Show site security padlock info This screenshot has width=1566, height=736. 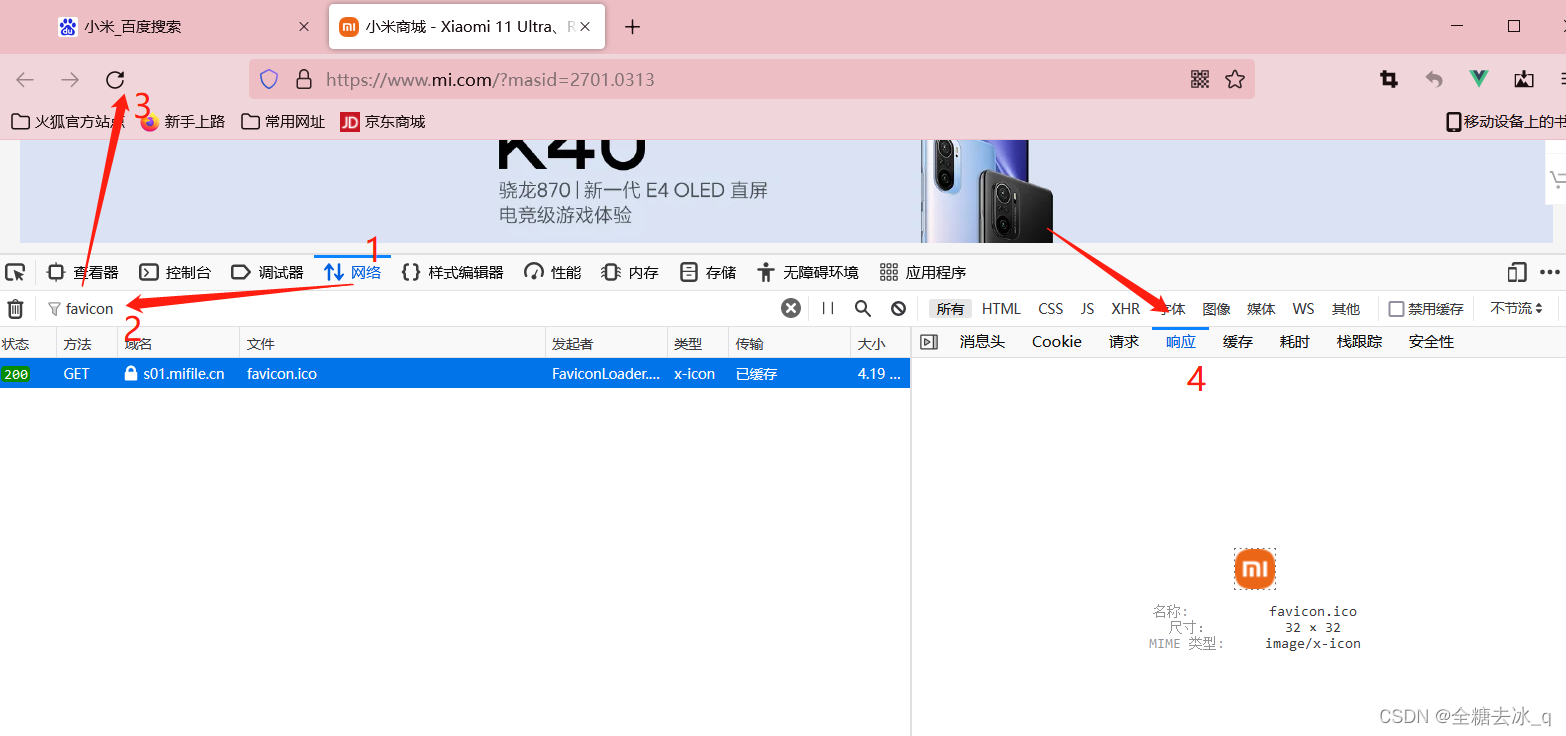click(304, 79)
